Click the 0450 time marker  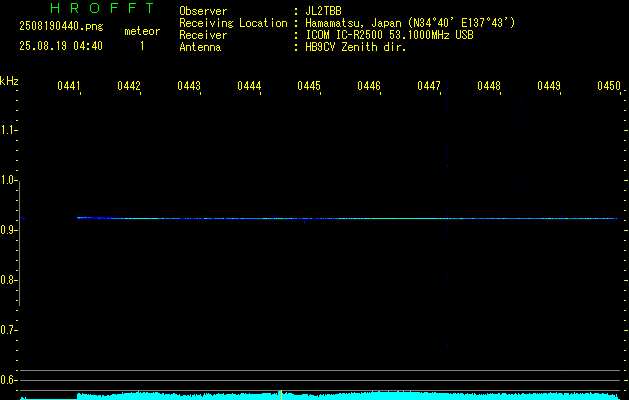[x=609, y=86]
